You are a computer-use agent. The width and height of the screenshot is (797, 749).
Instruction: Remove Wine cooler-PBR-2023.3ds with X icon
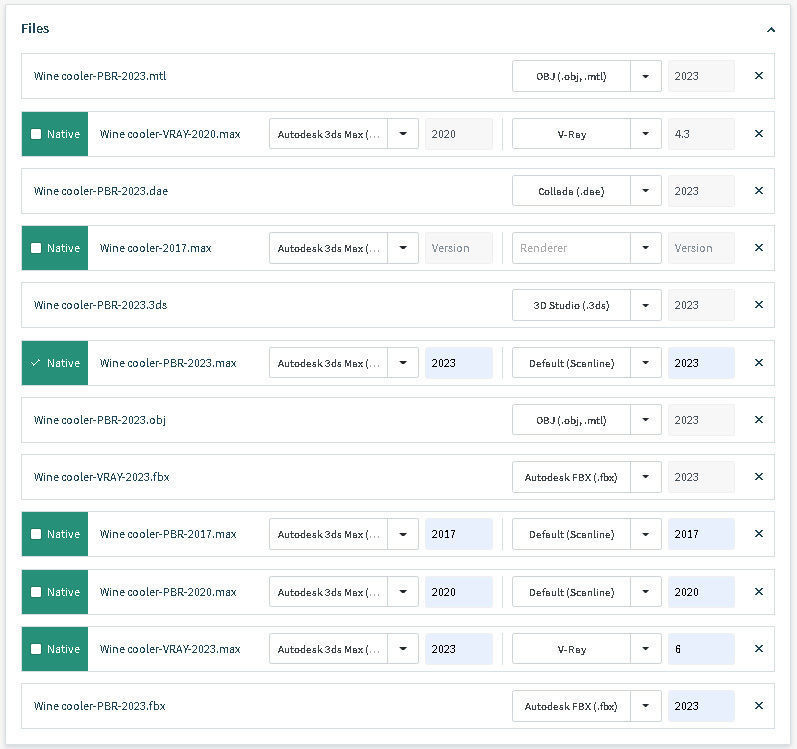coord(758,305)
